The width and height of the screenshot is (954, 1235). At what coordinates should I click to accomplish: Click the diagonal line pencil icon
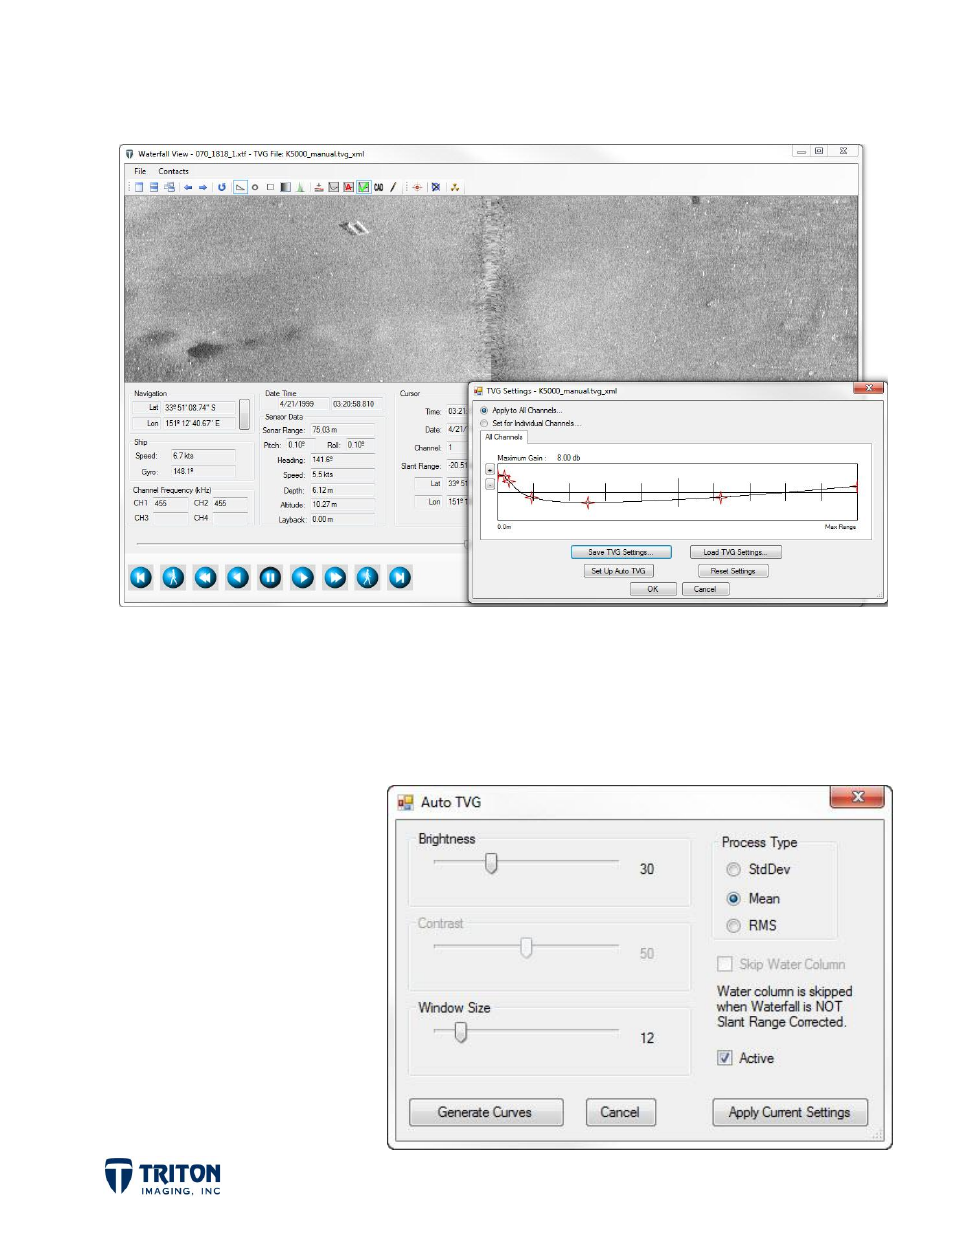click(393, 187)
